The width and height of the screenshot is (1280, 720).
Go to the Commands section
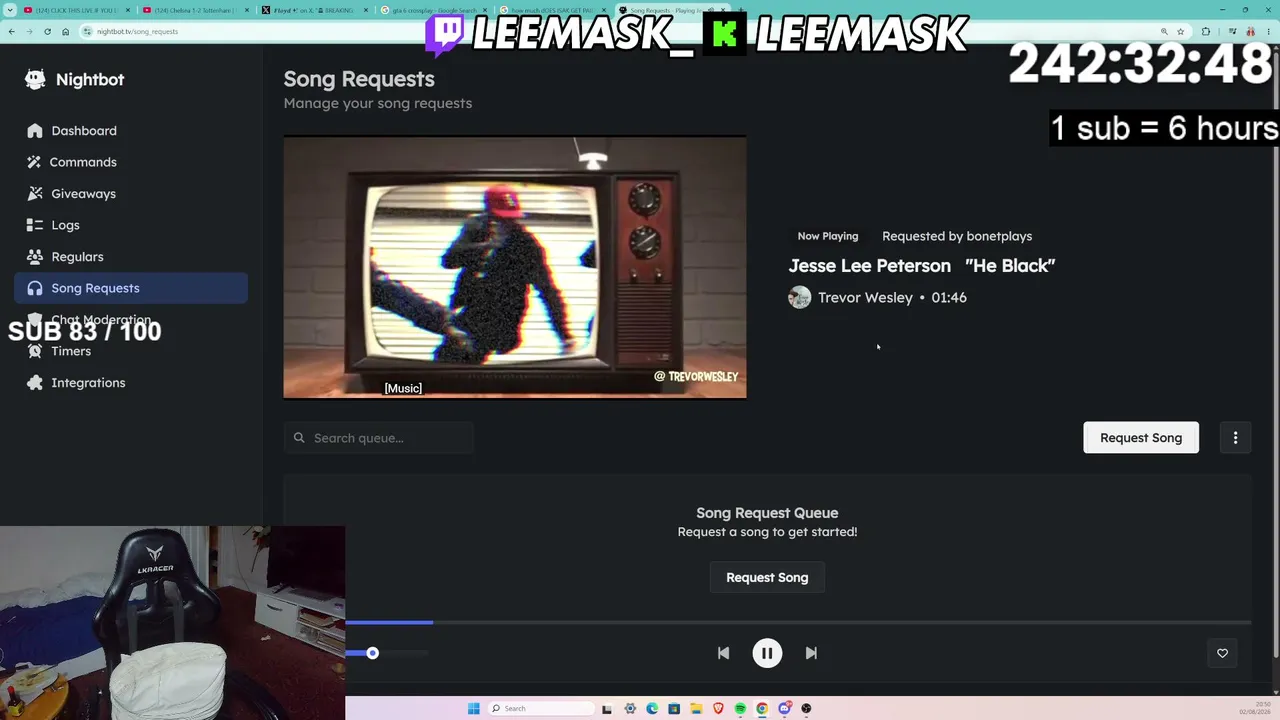(x=131, y=162)
